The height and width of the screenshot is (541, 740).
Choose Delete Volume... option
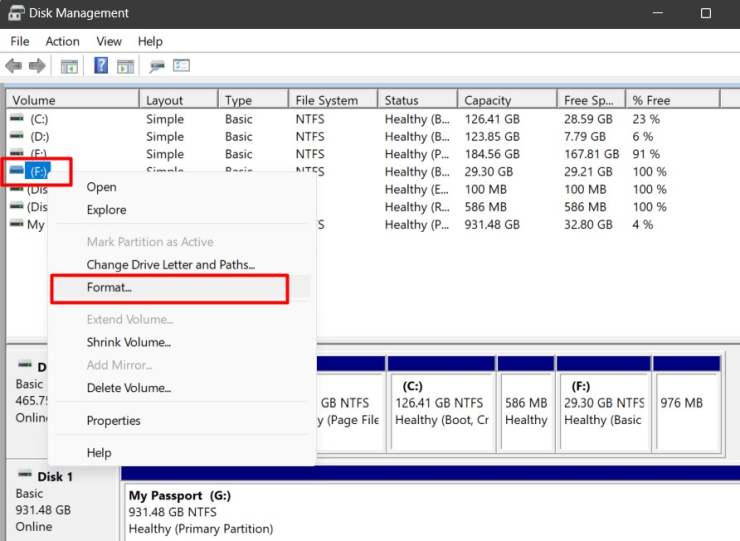pos(128,388)
